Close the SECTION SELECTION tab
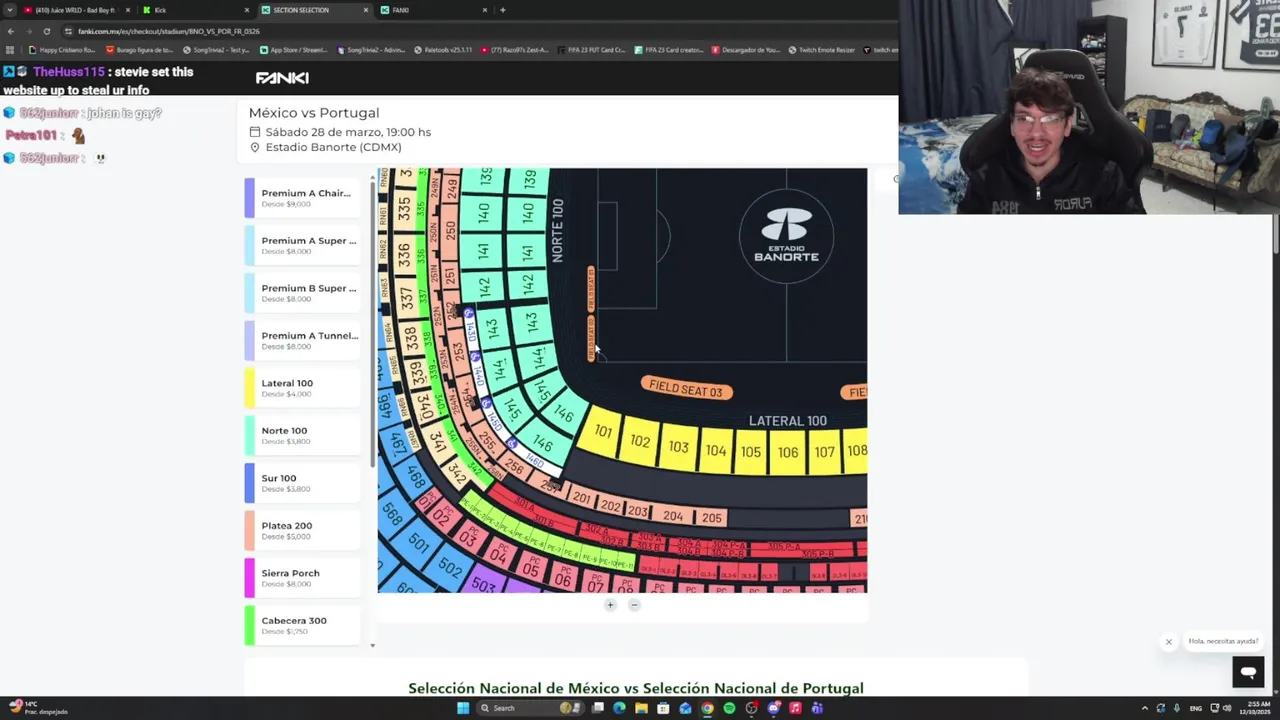Screen dimensions: 1280x720 366,10
